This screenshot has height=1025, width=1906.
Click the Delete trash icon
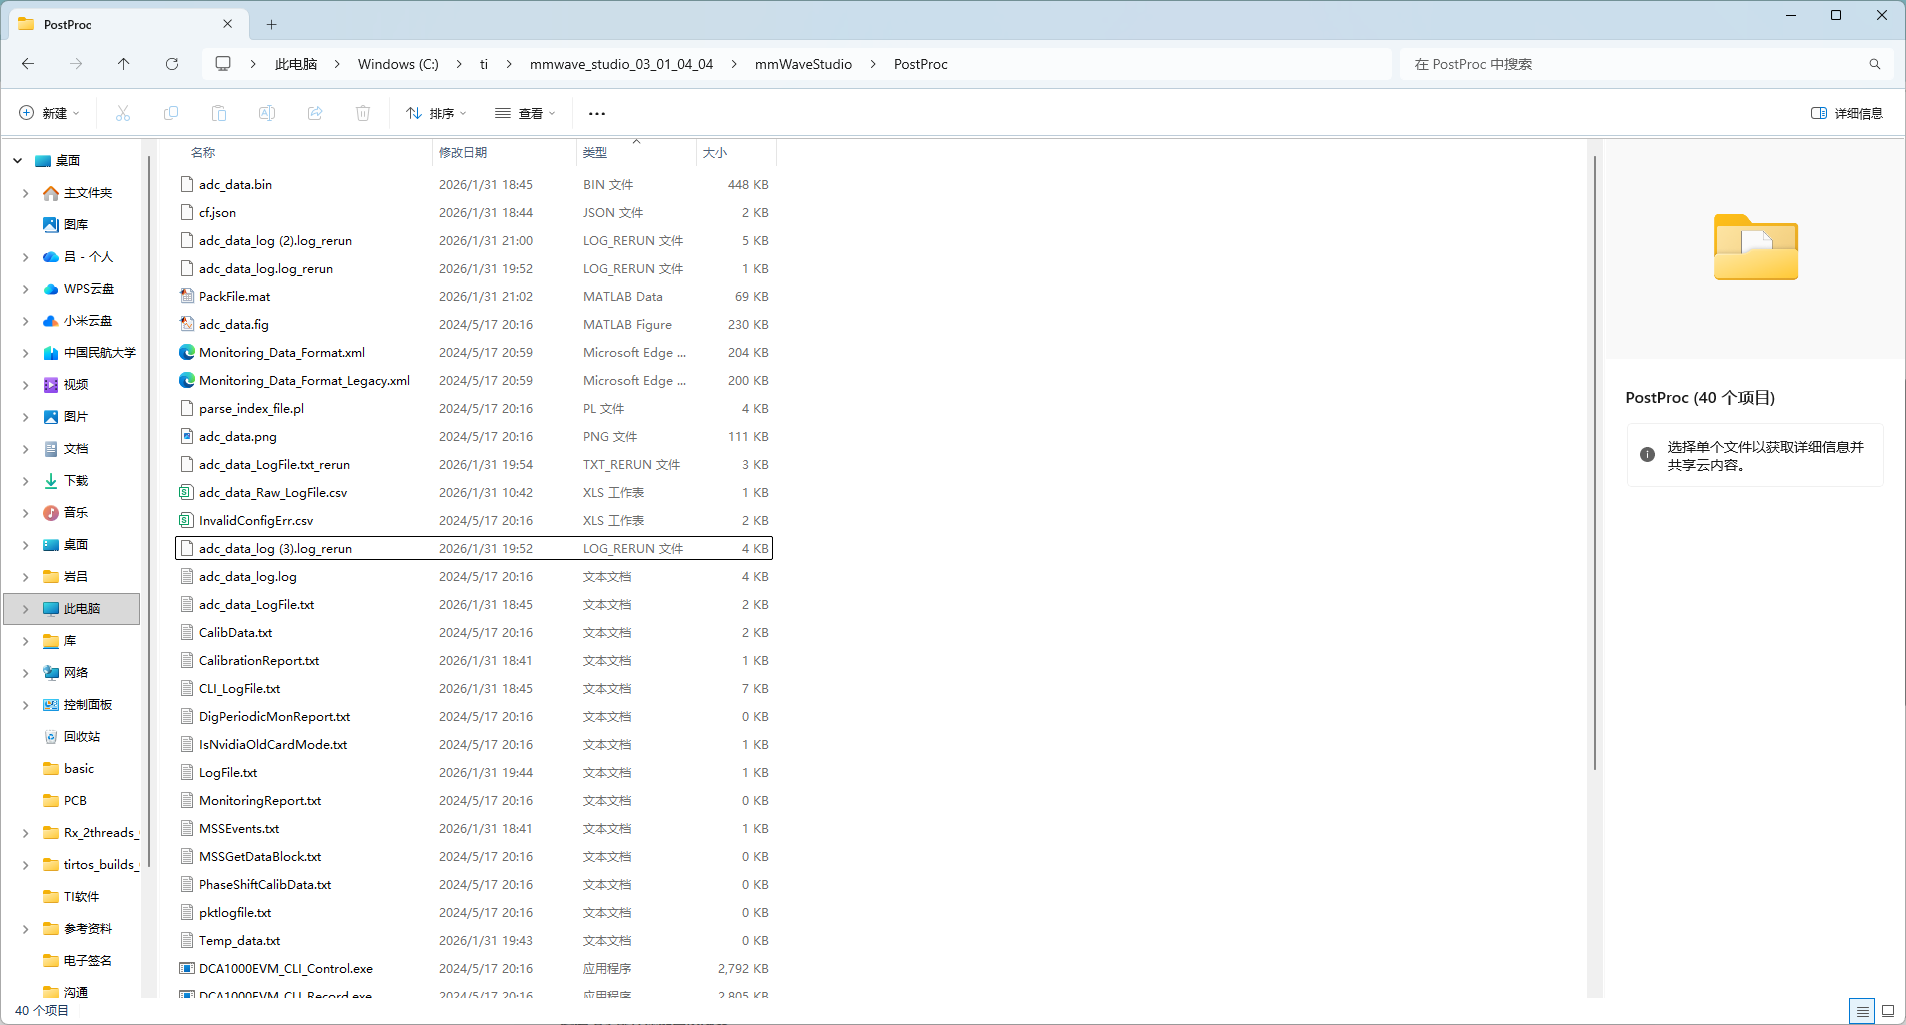click(363, 113)
